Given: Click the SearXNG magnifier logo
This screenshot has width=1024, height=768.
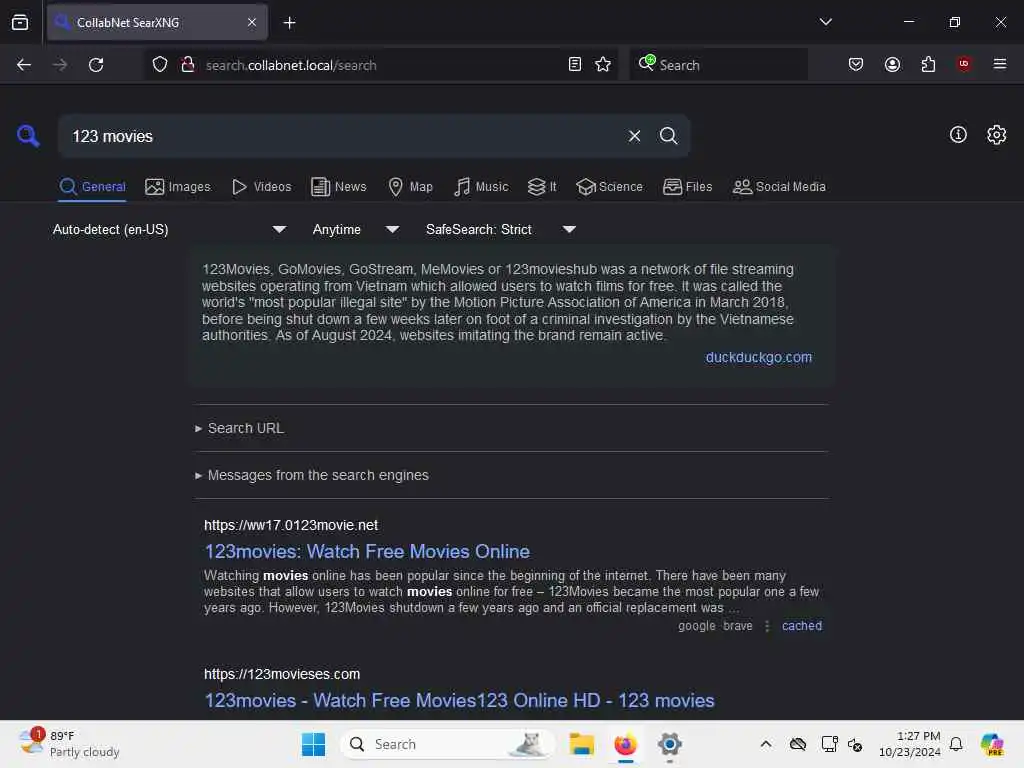Looking at the screenshot, I should click(x=28, y=136).
